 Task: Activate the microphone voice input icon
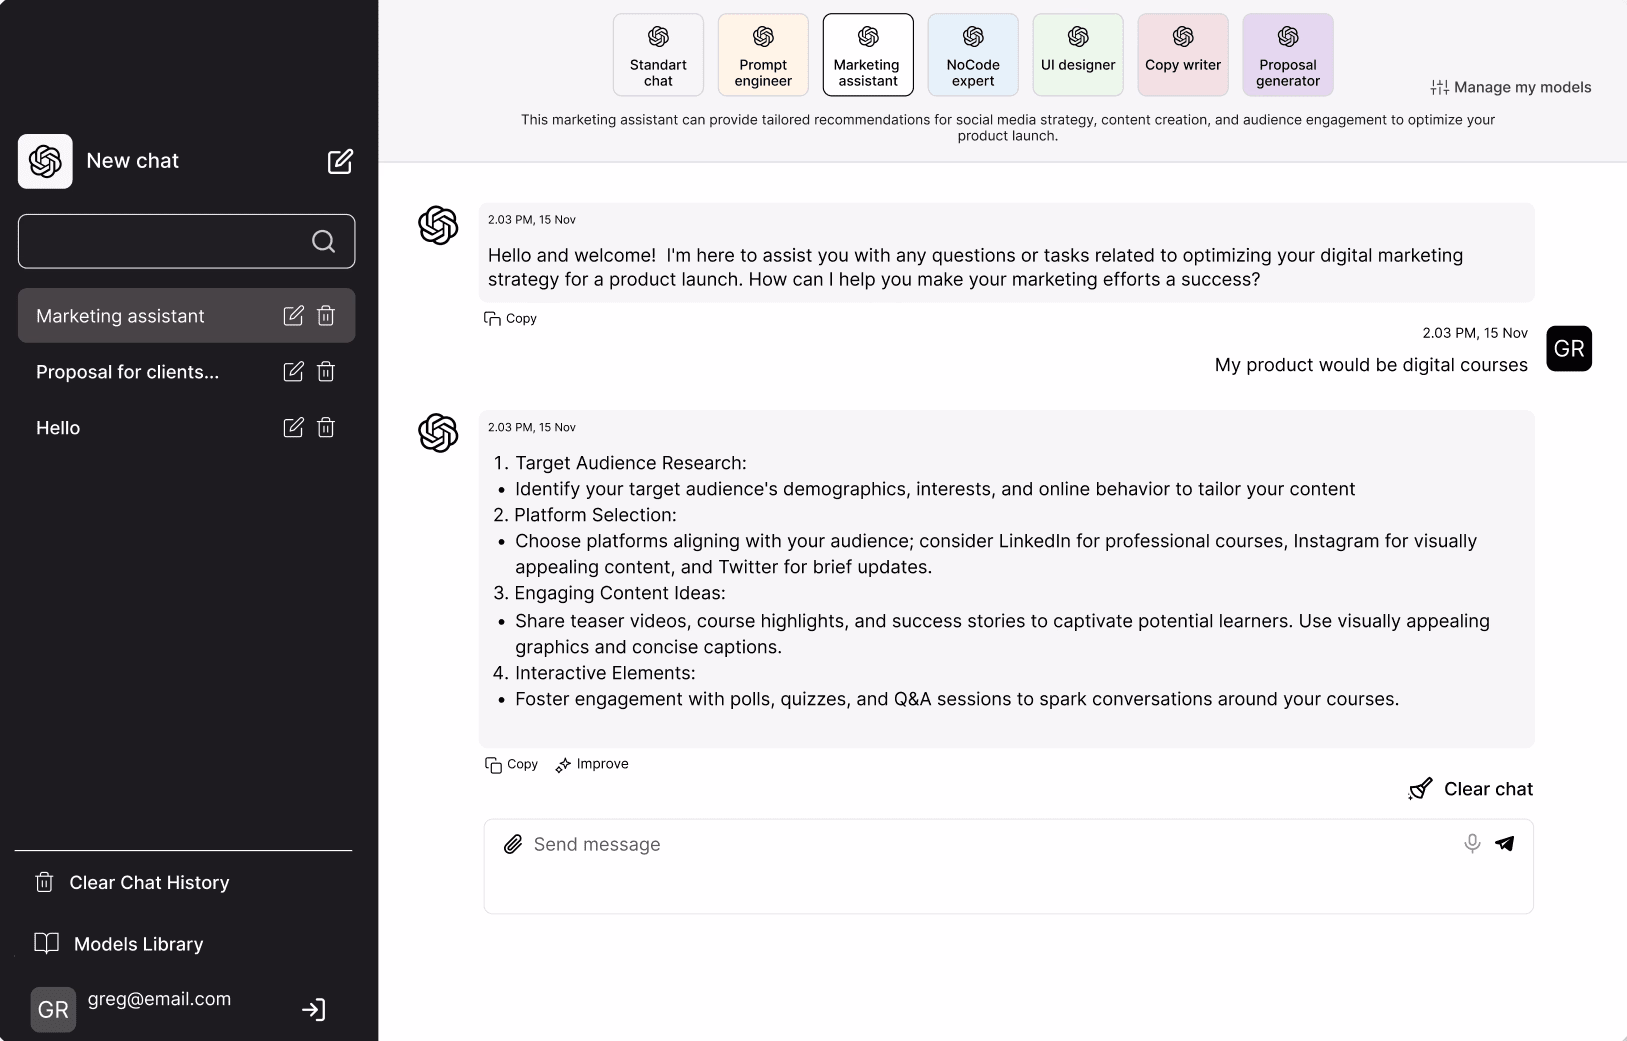1472,843
